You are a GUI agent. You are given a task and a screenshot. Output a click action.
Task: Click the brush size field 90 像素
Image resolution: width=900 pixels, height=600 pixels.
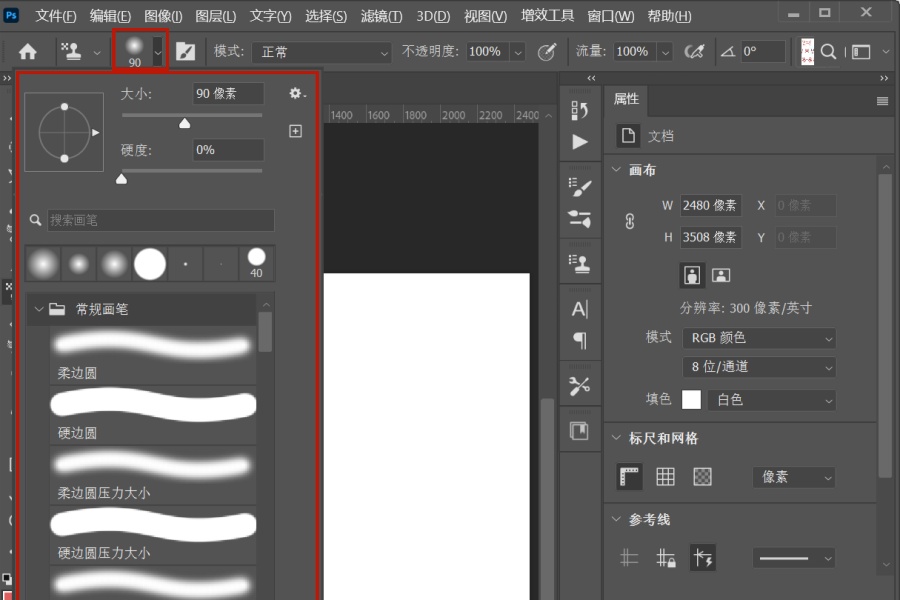228,94
